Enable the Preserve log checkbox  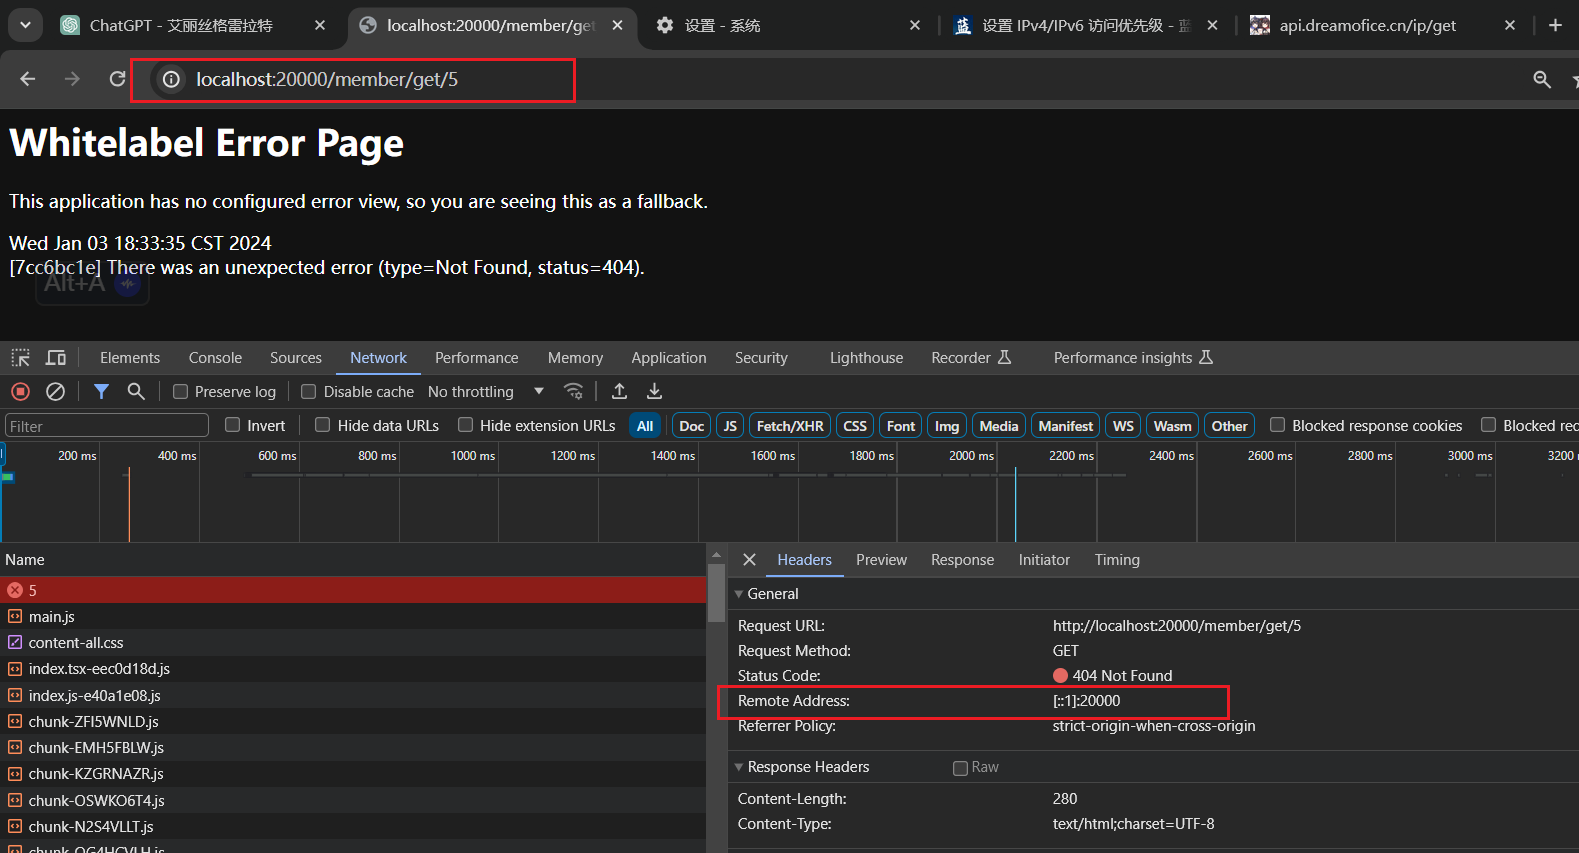click(x=181, y=392)
